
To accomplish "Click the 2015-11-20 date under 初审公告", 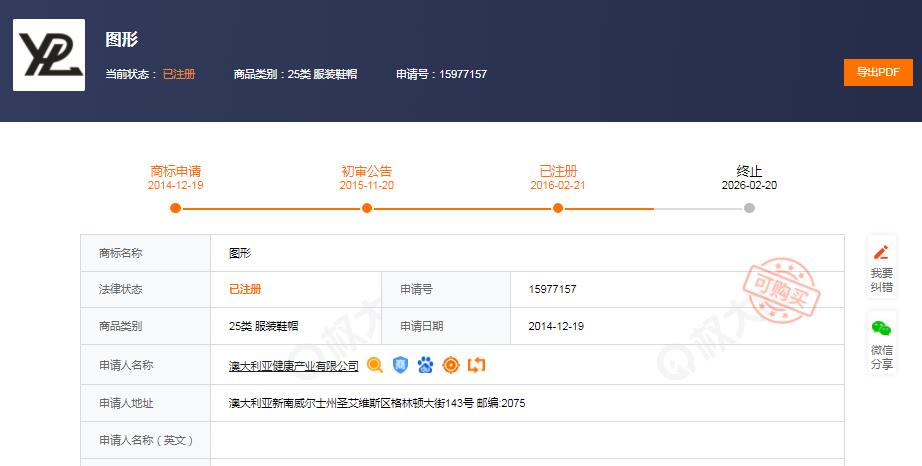I will click(366, 185).
